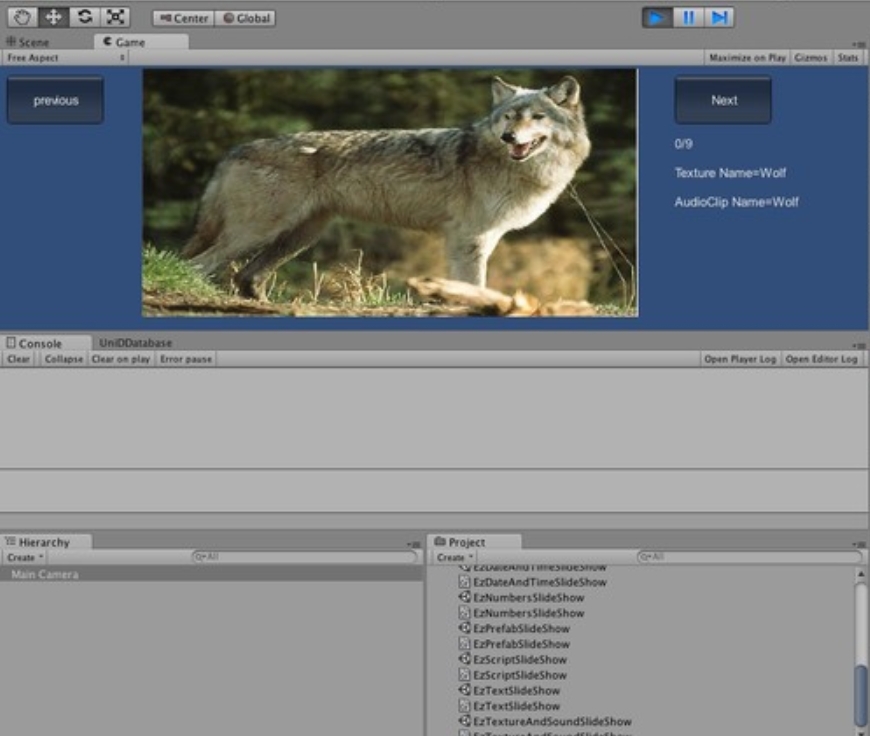Viewport: 870px width, 736px height.
Task: Open the Hierarchy Create dropdown
Action: (25, 557)
